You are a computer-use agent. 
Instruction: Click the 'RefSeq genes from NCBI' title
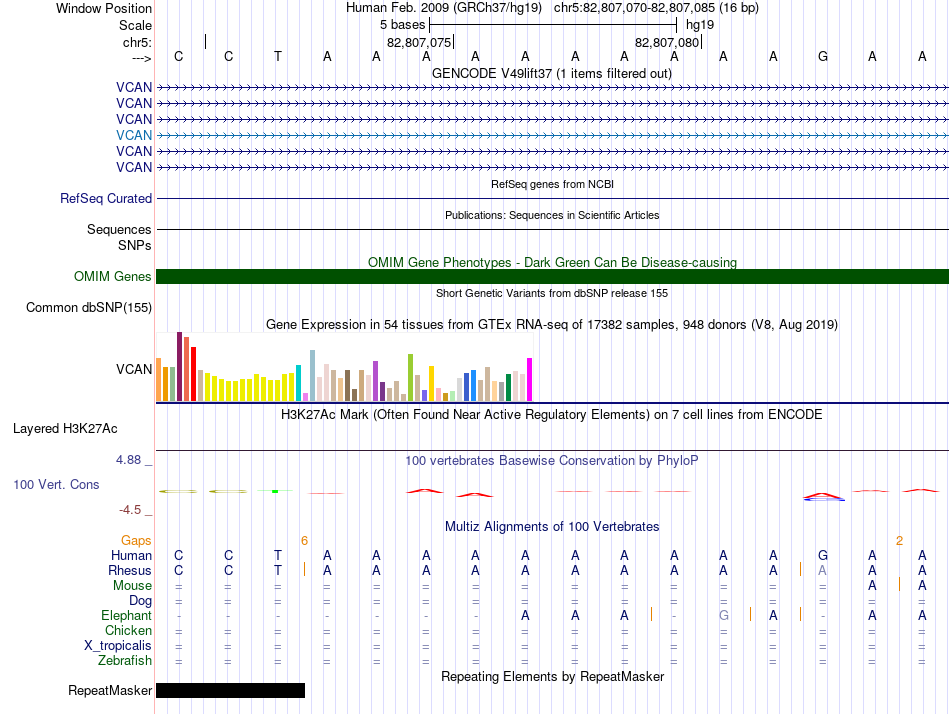(552, 184)
